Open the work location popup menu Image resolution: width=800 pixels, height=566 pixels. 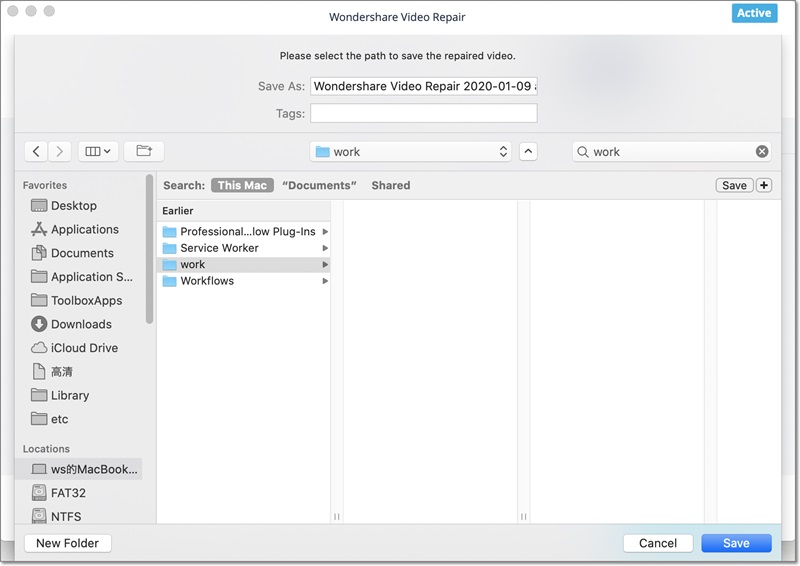[411, 152]
